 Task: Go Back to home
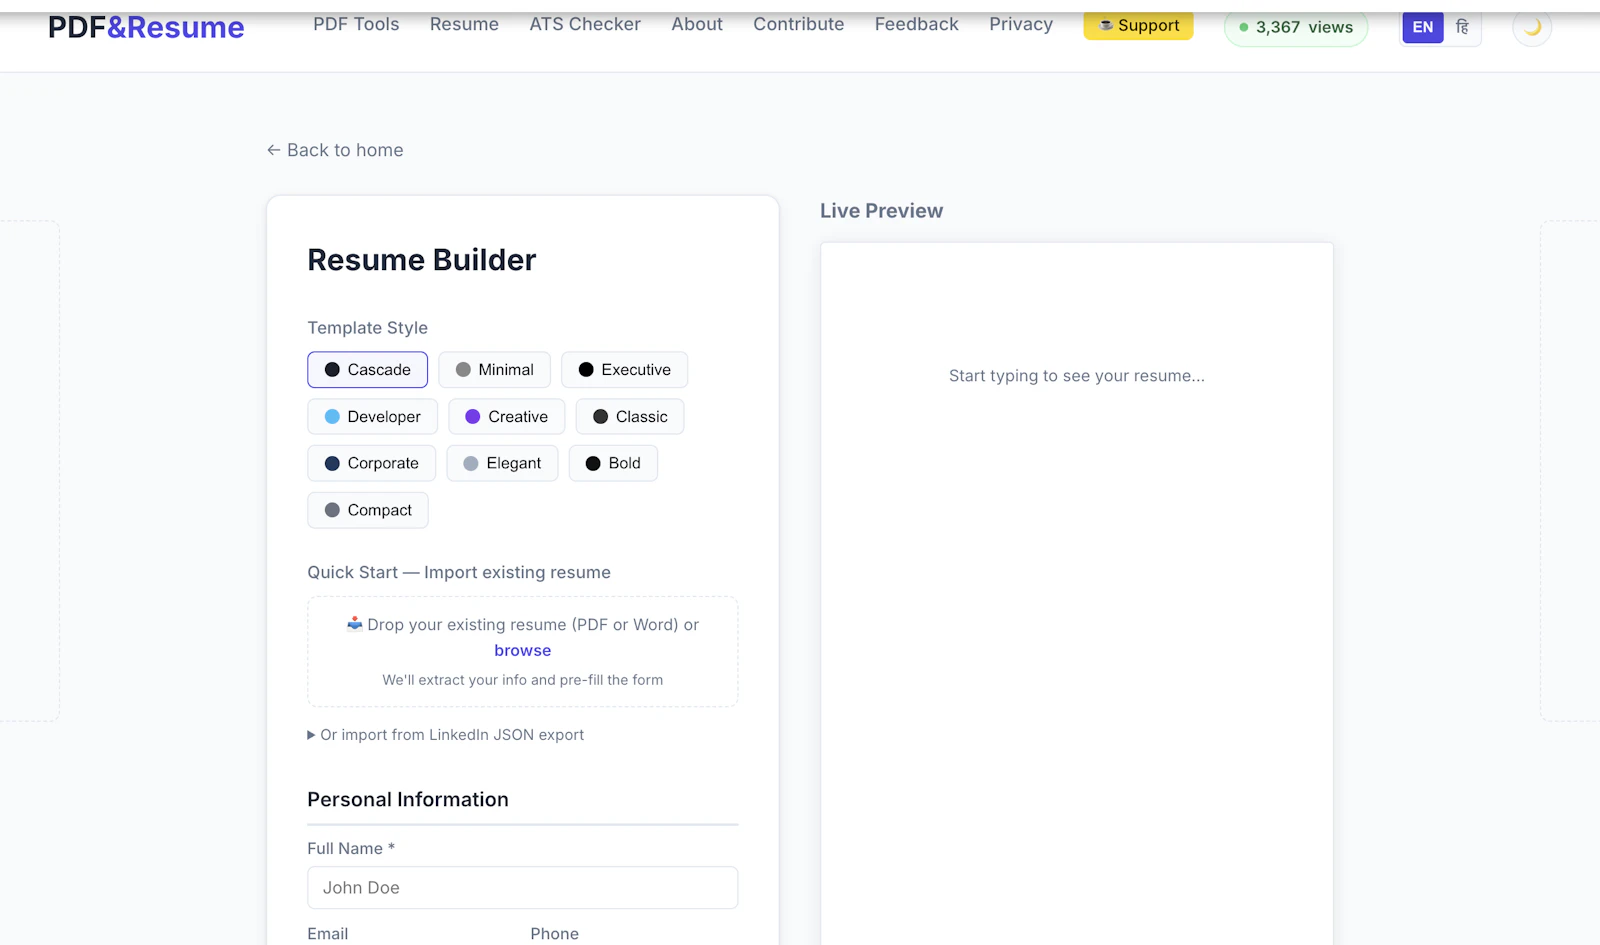coord(335,150)
